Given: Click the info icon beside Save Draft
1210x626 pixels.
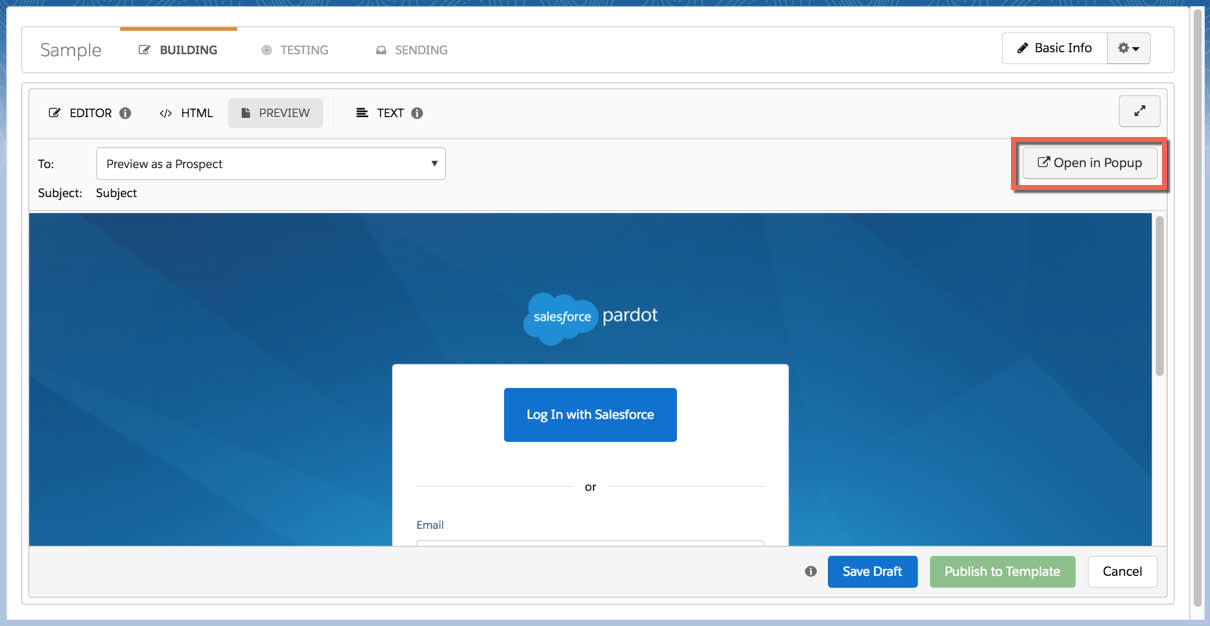Looking at the screenshot, I should 811,572.
